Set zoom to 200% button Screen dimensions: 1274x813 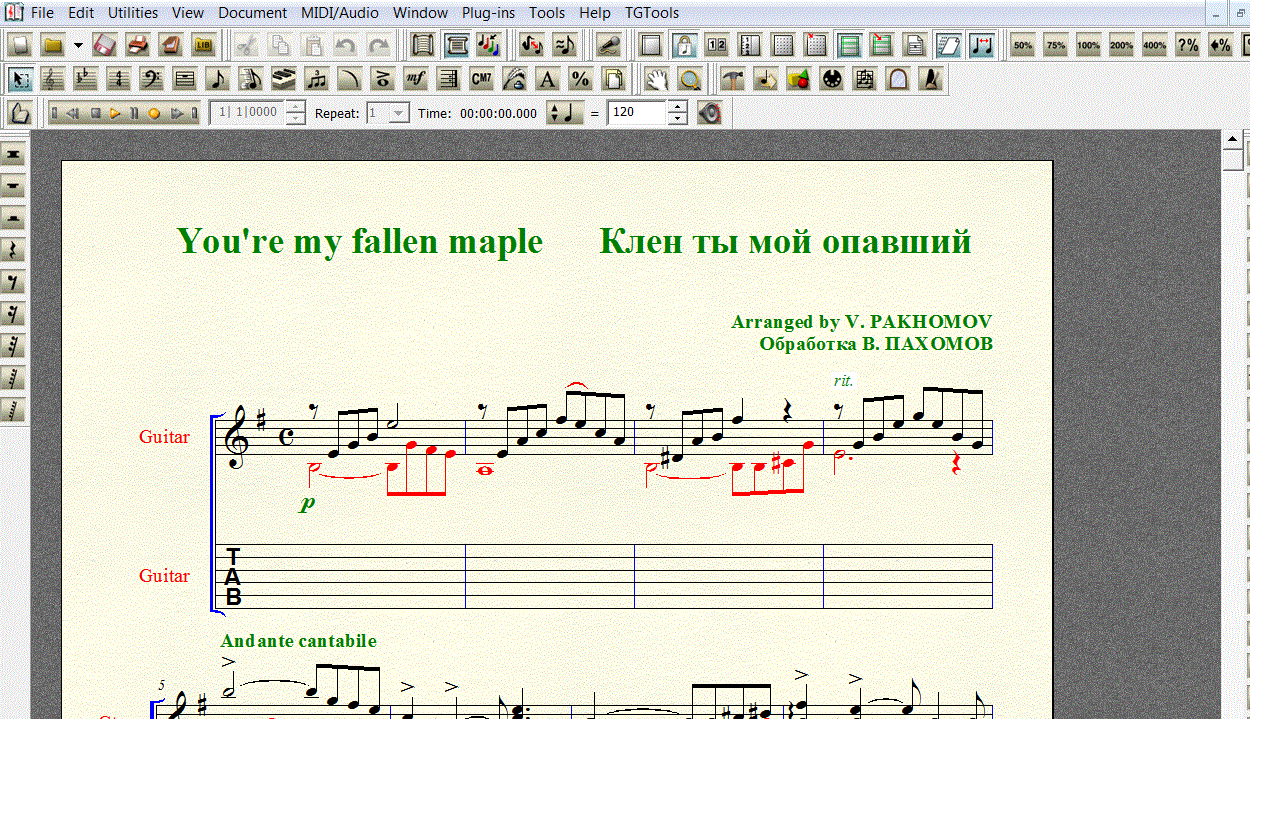click(1121, 45)
